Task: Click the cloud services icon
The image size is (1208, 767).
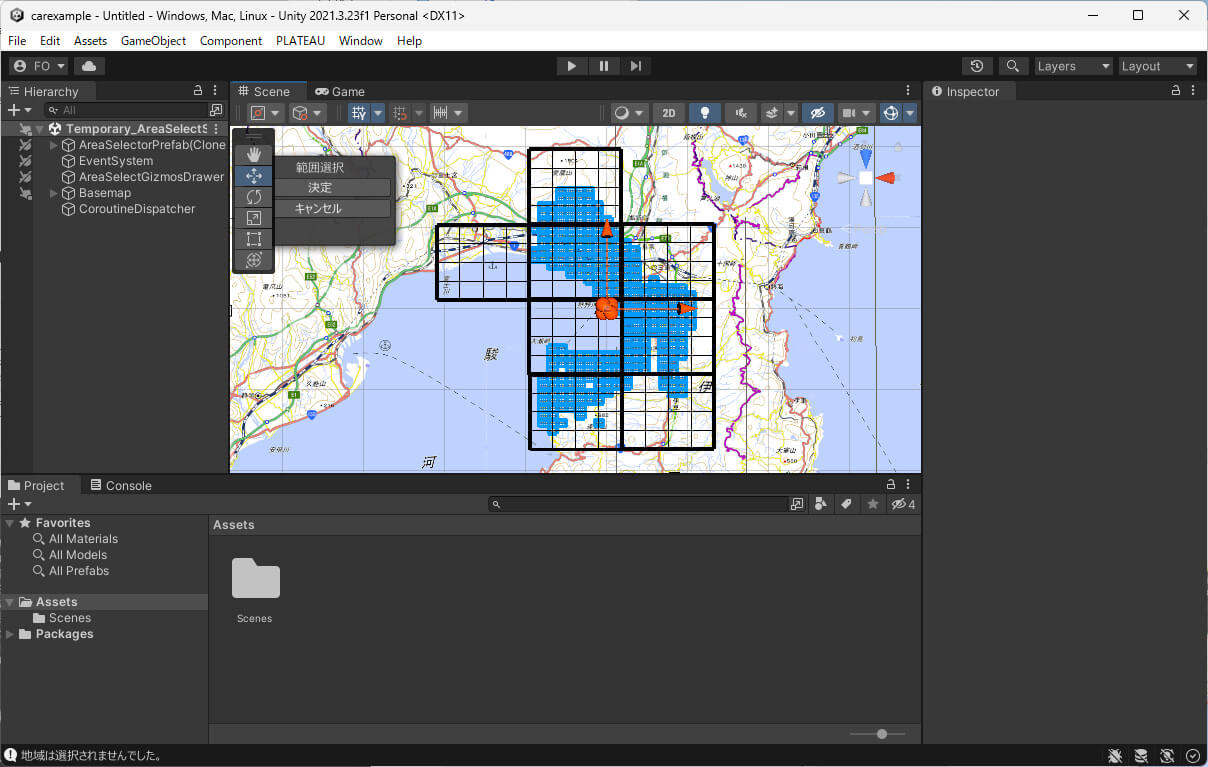Action: click(89, 66)
